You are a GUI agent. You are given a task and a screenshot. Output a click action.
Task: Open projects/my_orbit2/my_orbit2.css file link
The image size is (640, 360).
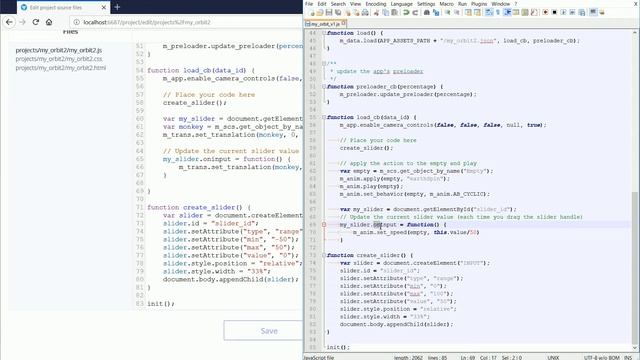(59, 59)
